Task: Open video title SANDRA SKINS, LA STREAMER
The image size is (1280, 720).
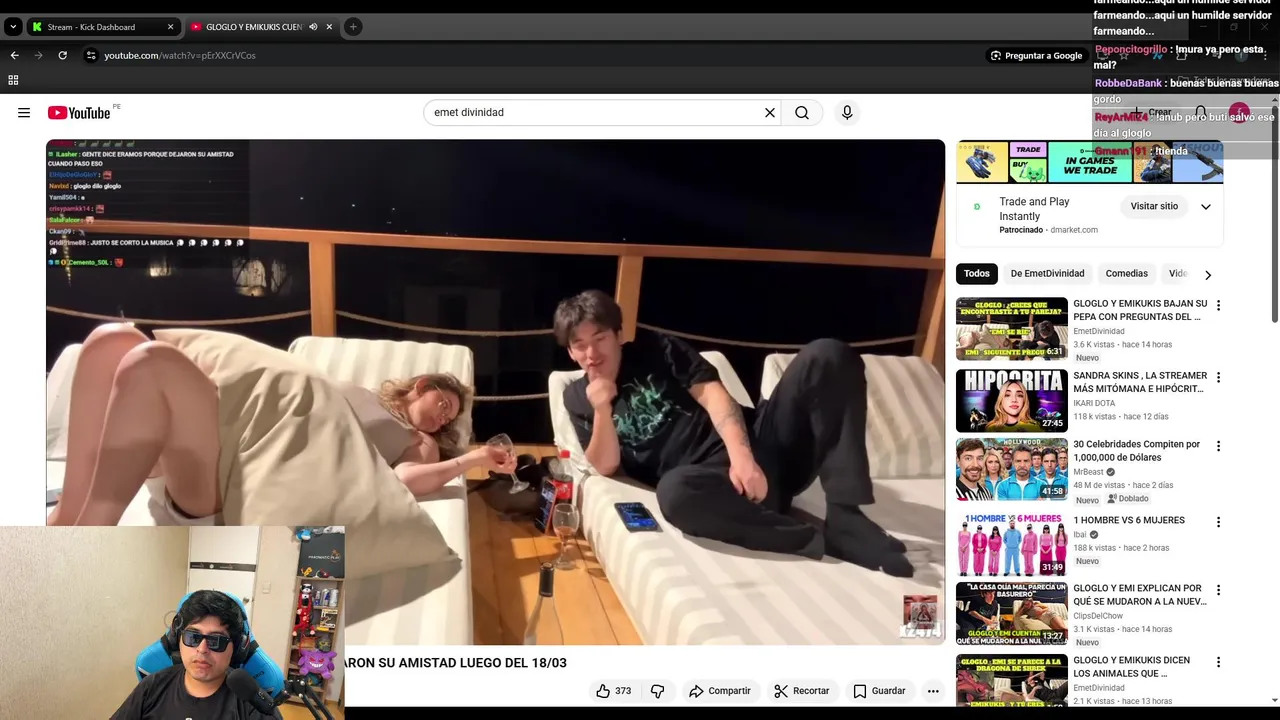Action: click(1141, 382)
